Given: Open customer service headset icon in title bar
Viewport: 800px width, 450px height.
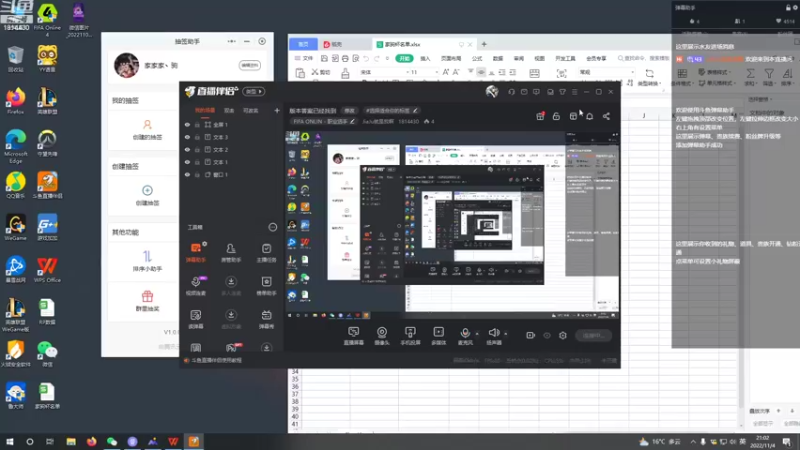Looking at the screenshot, I should [511, 92].
